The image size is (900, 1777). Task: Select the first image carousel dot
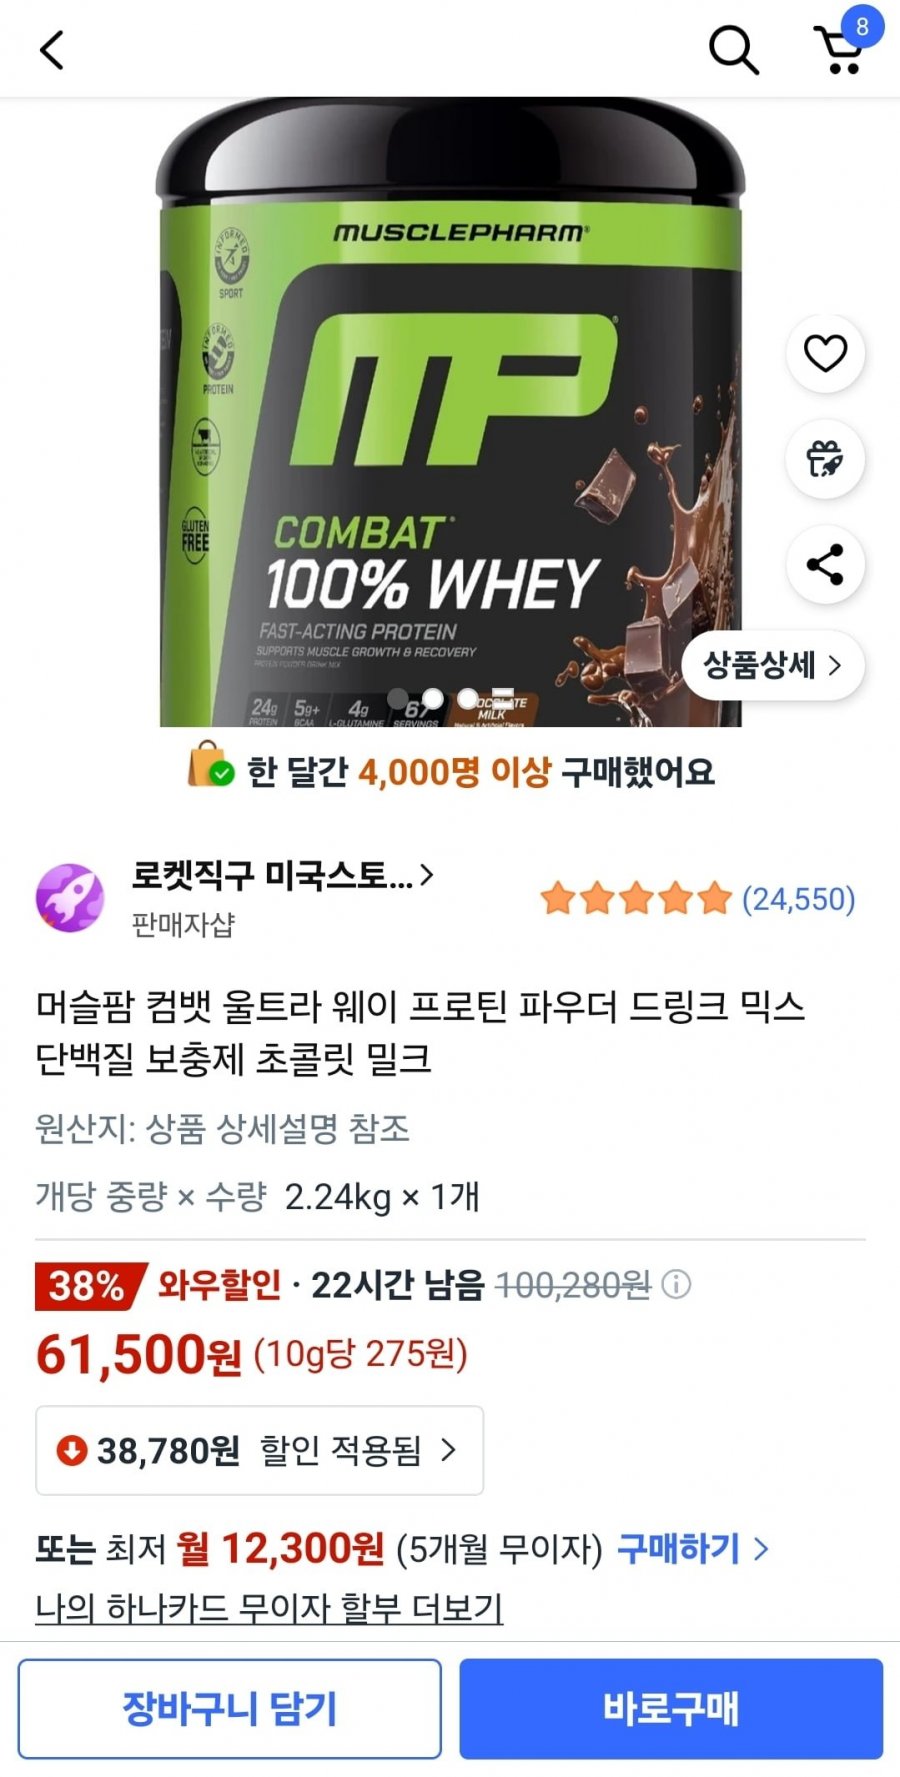[x=398, y=698]
